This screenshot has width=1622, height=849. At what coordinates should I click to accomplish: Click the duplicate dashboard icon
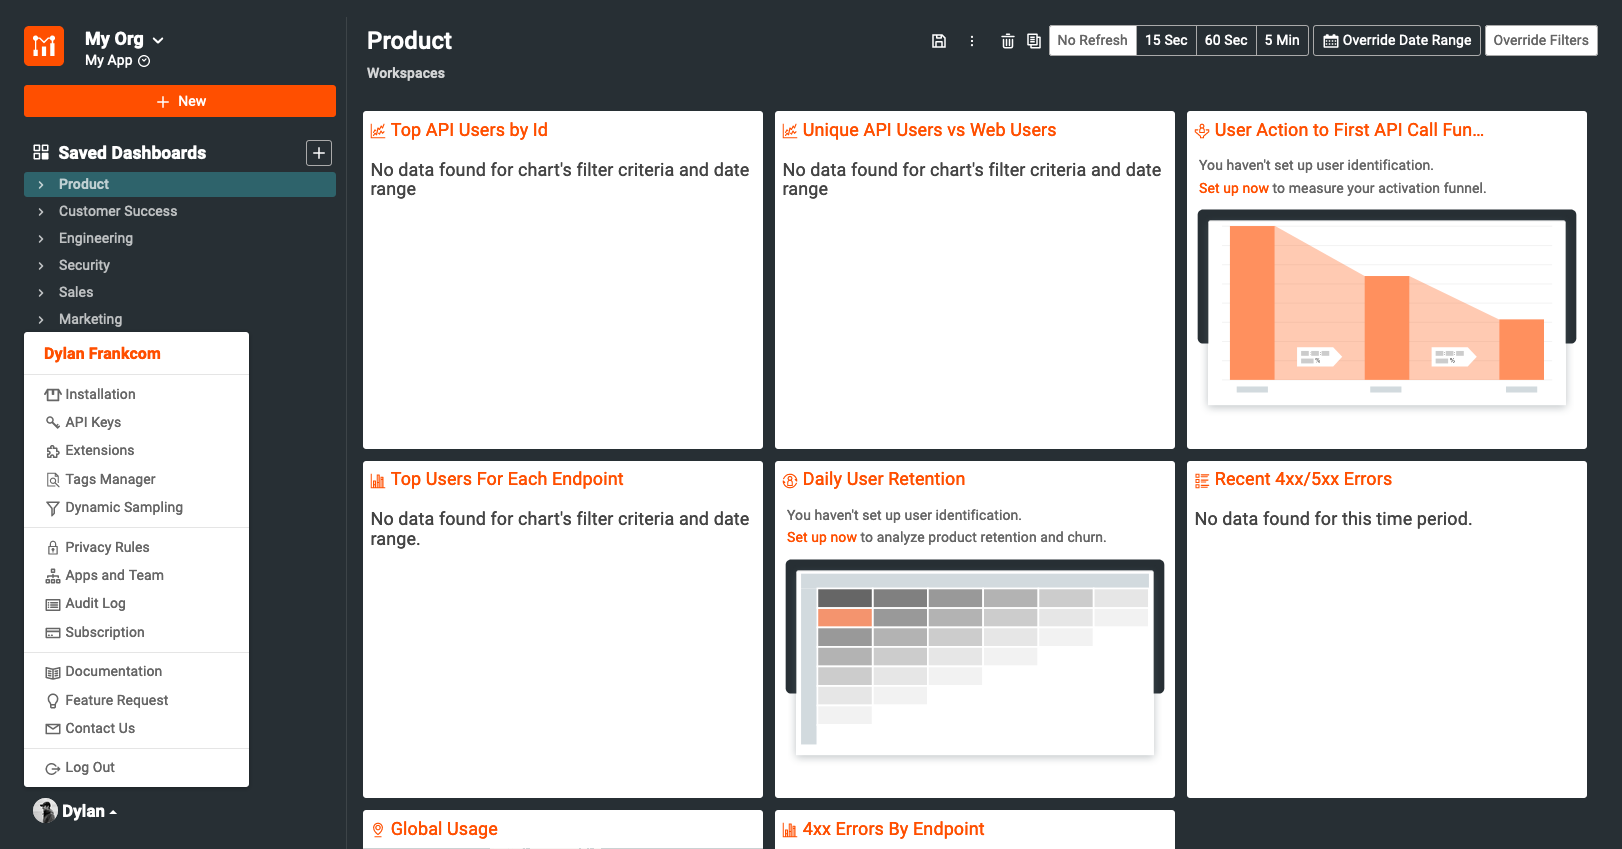[x=1034, y=41]
